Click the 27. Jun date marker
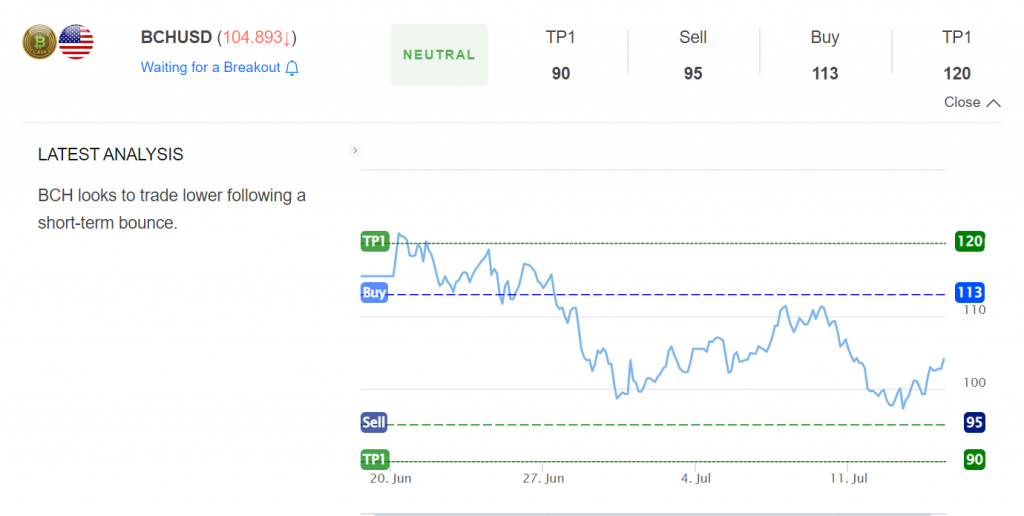Viewport: 1024px width, 516px height. [x=543, y=479]
